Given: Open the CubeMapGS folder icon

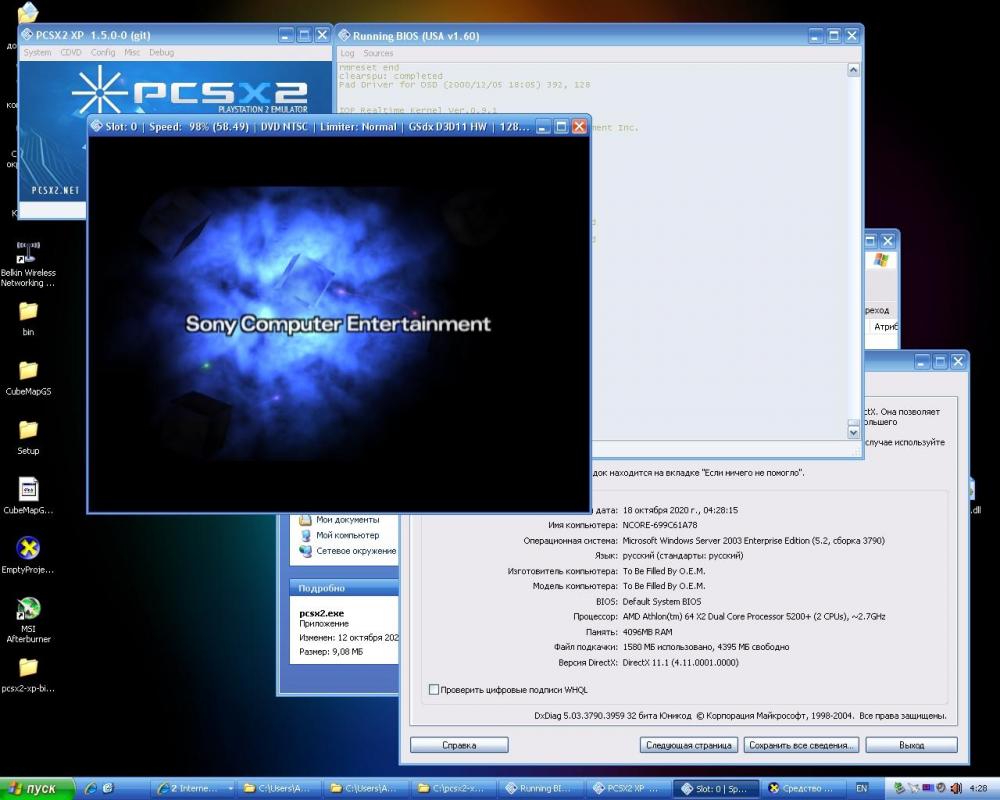Looking at the screenshot, I should pos(28,371).
